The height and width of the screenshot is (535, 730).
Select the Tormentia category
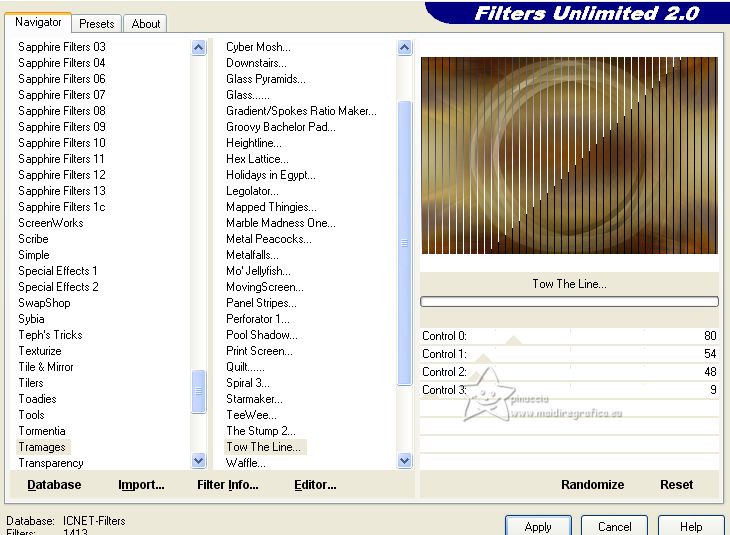click(x=42, y=431)
